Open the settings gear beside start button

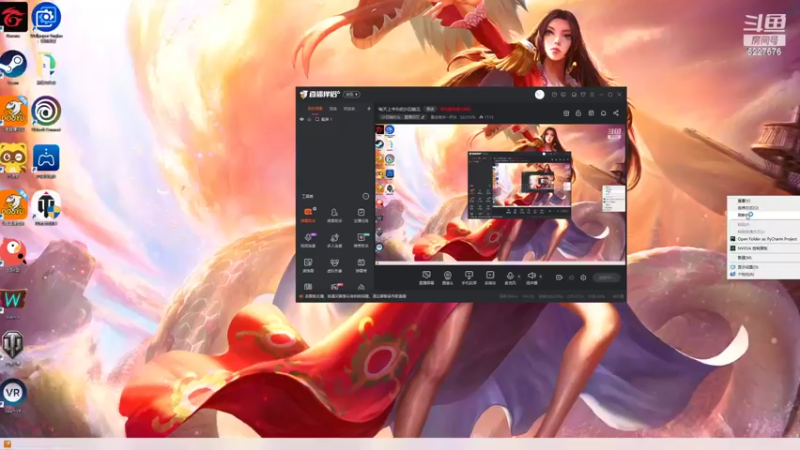[x=583, y=278]
